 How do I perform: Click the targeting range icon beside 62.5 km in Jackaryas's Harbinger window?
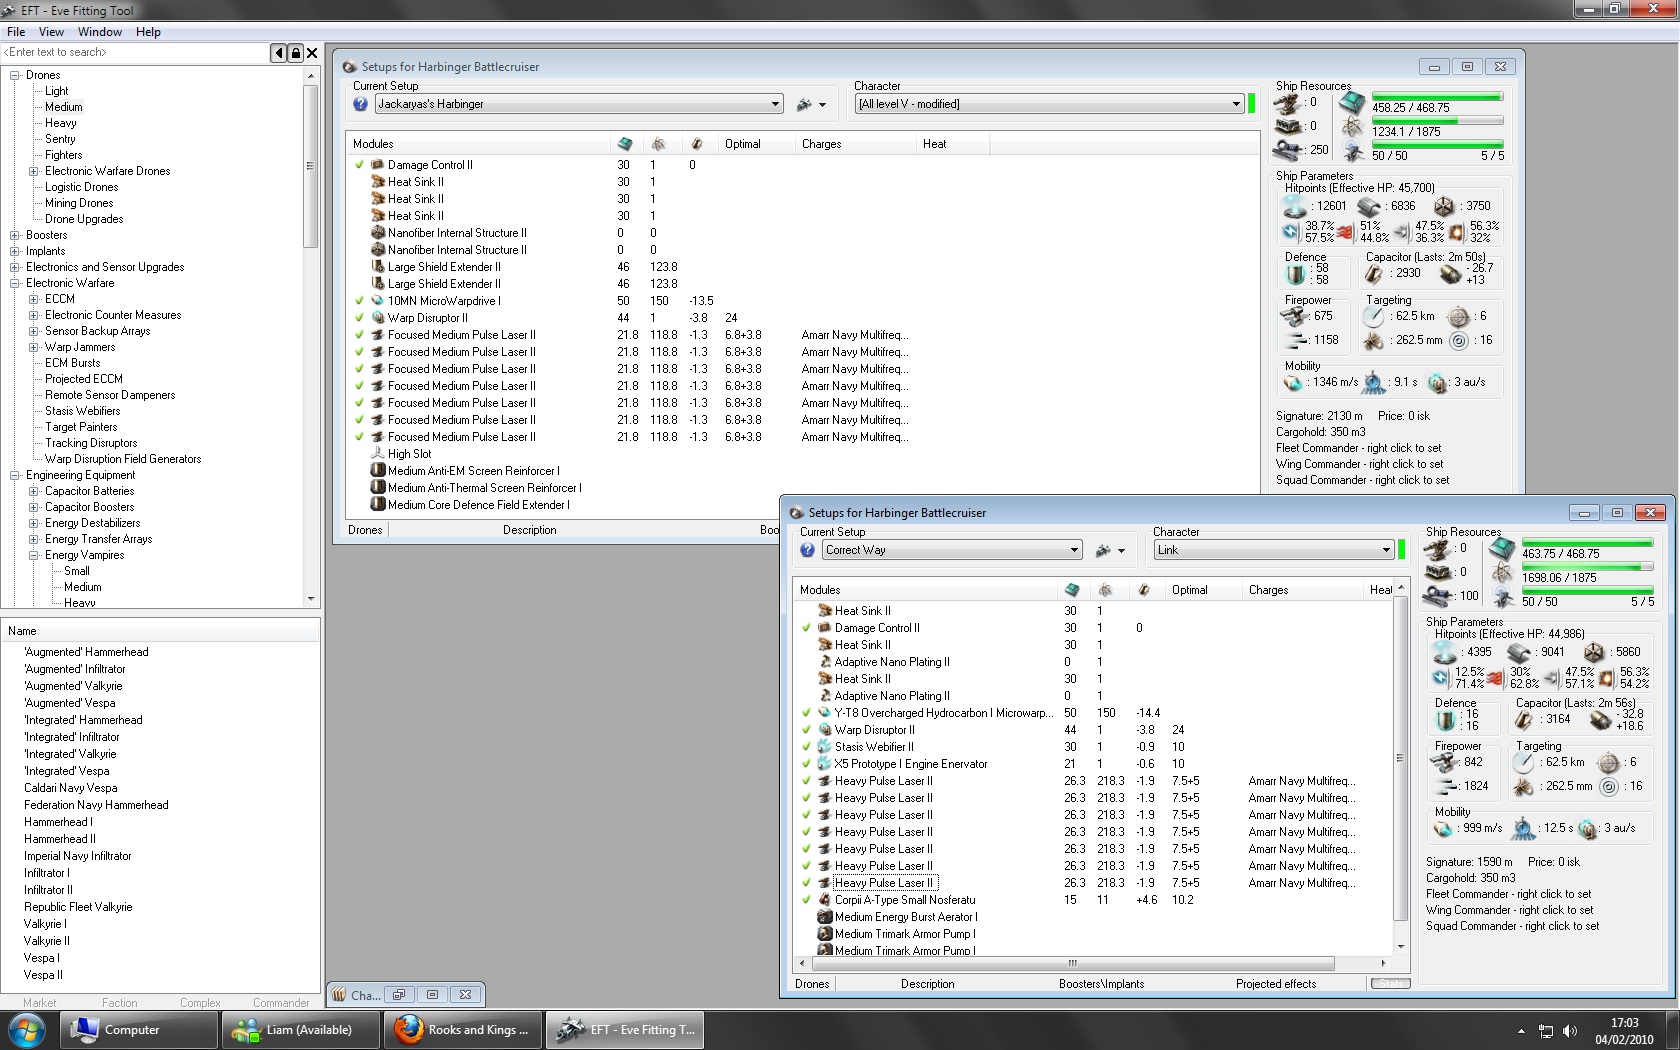[x=1375, y=317]
